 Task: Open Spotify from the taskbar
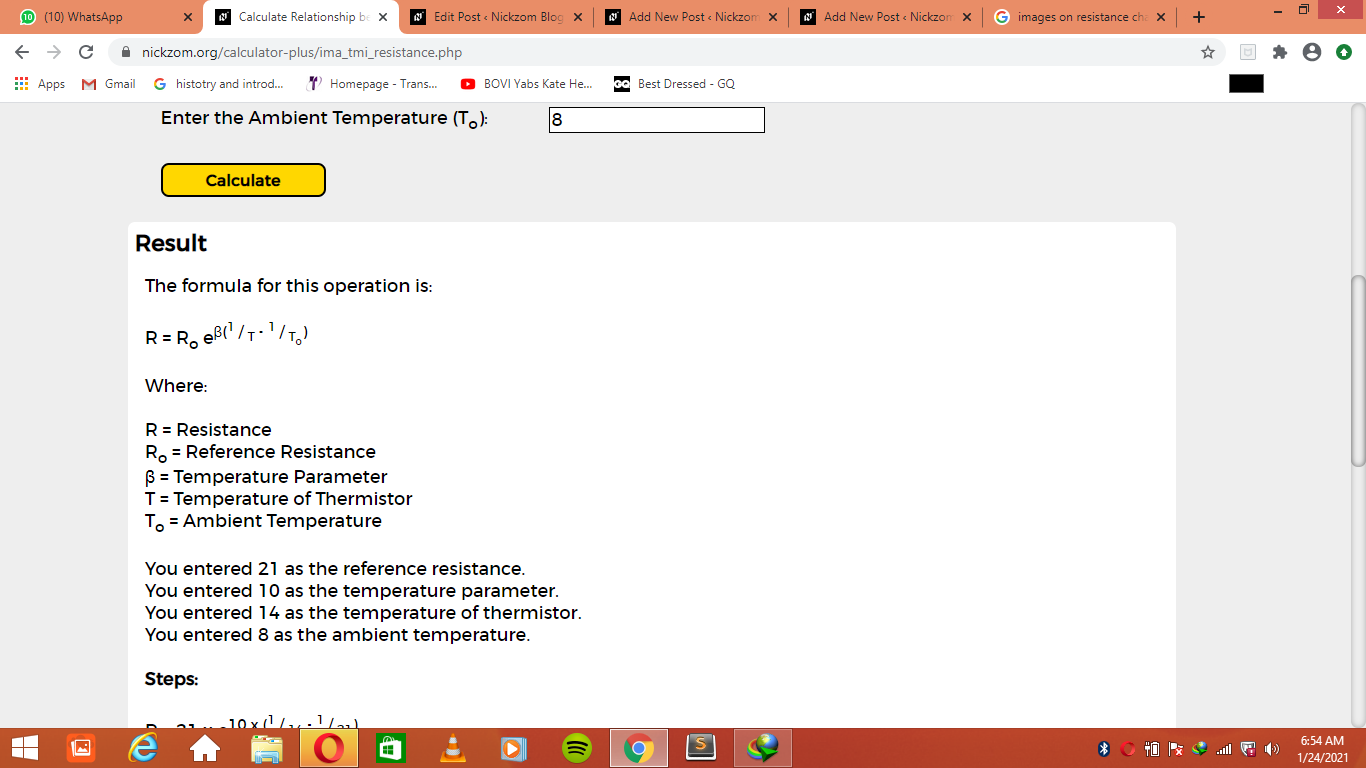tap(577, 748)
